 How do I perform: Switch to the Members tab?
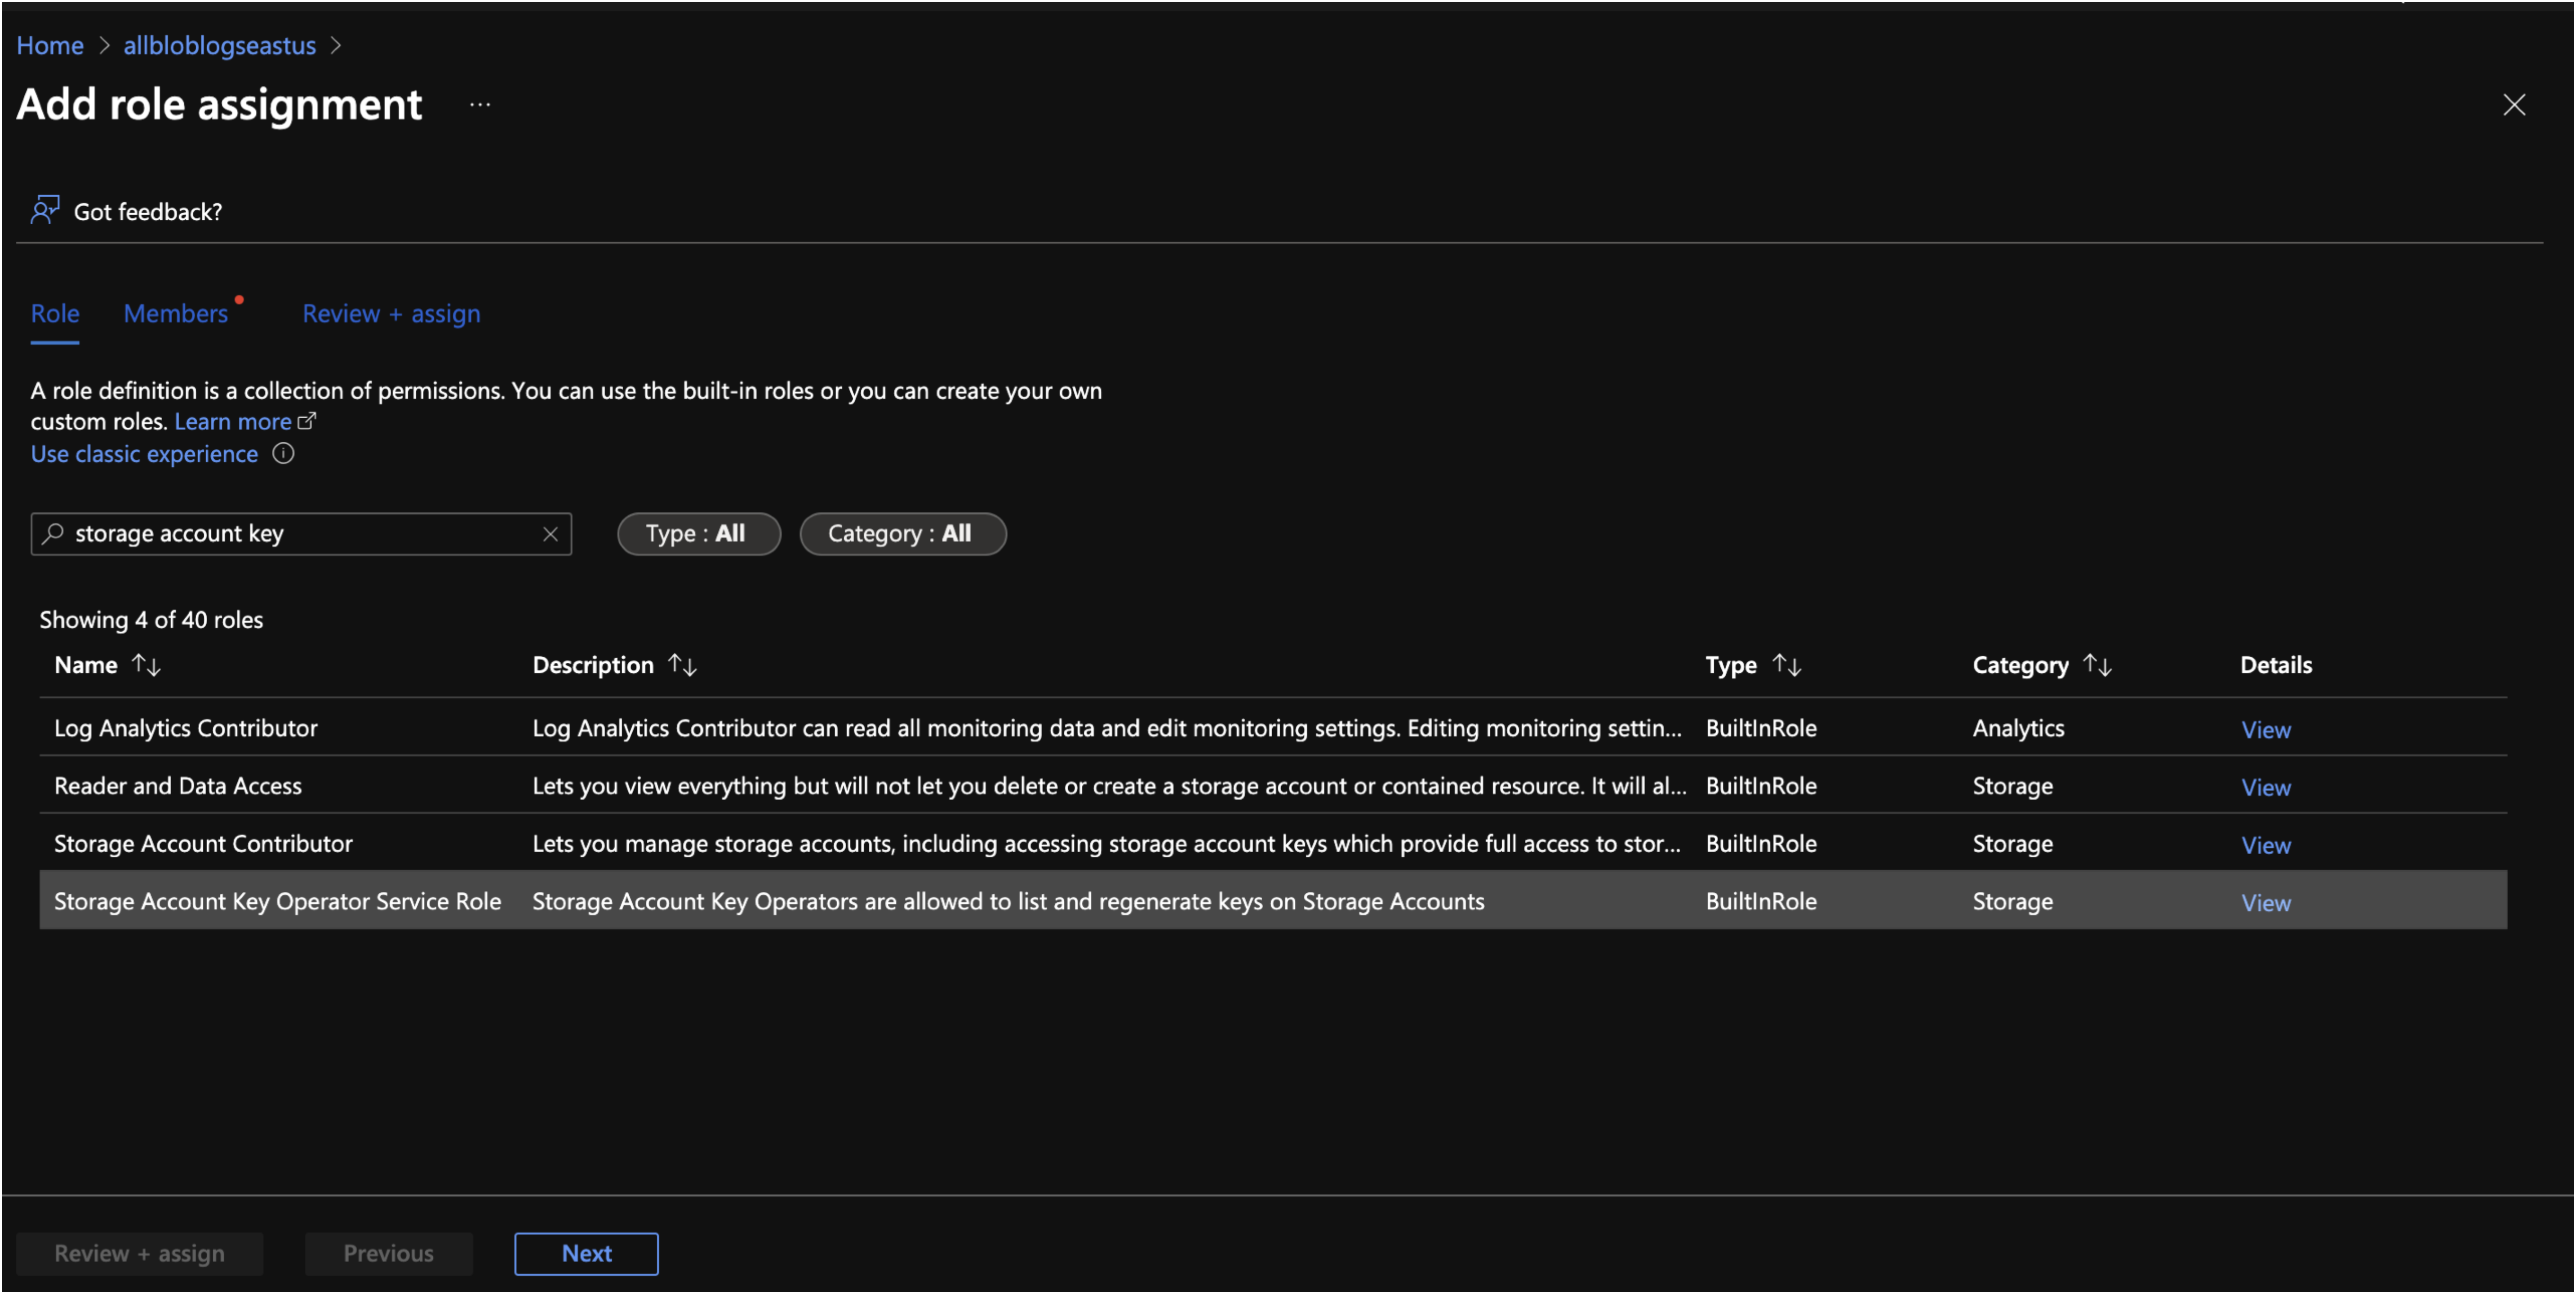176,314
